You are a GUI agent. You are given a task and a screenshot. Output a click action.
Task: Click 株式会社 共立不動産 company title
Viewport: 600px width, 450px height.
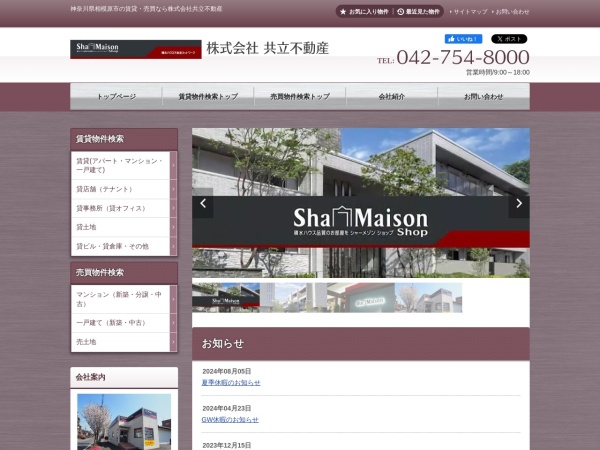point(267,48)
